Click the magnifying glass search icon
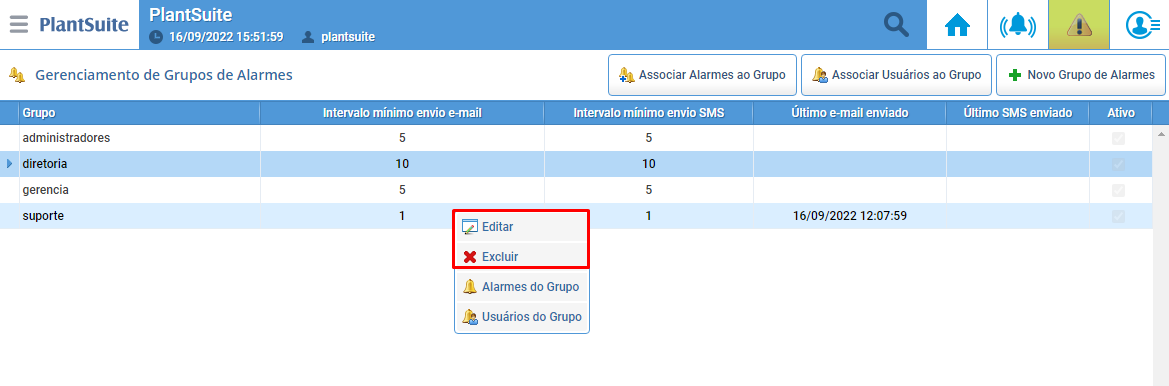Image resolution: width=1169 pixels, height=386 pixels. click(x=896, y=25)
